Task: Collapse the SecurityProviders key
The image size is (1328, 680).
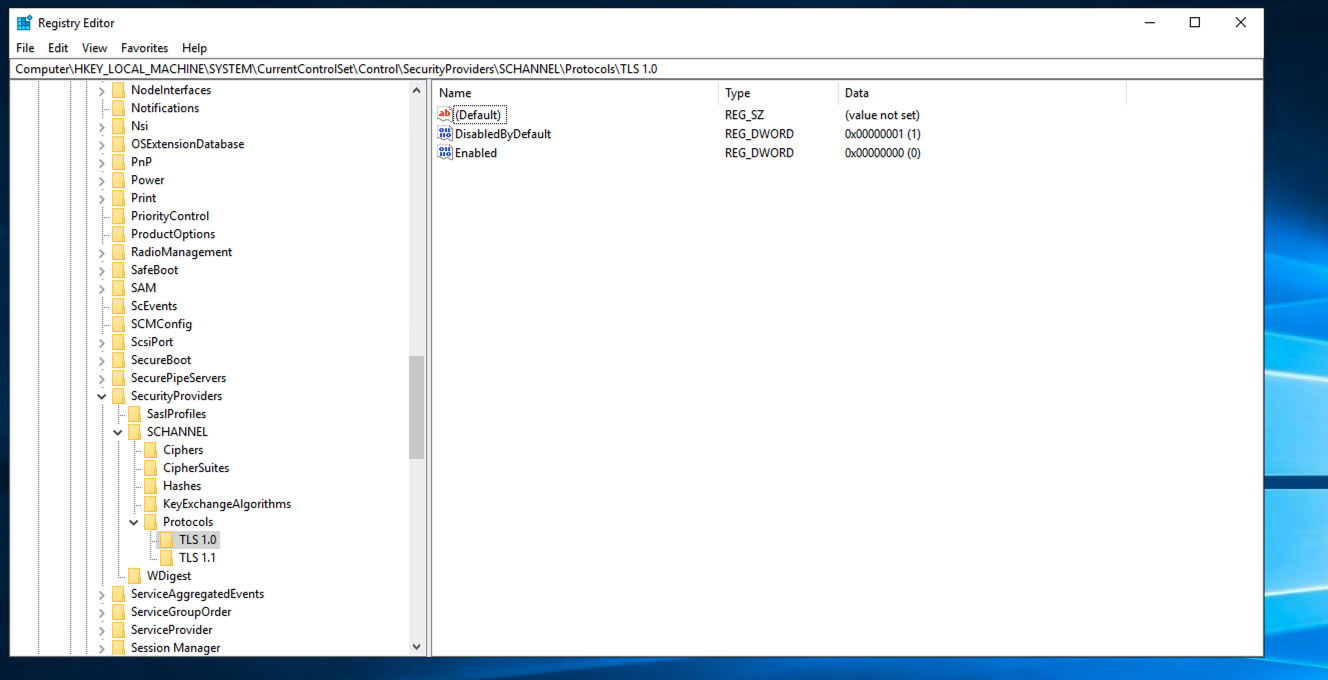Action: click(102, 397)
